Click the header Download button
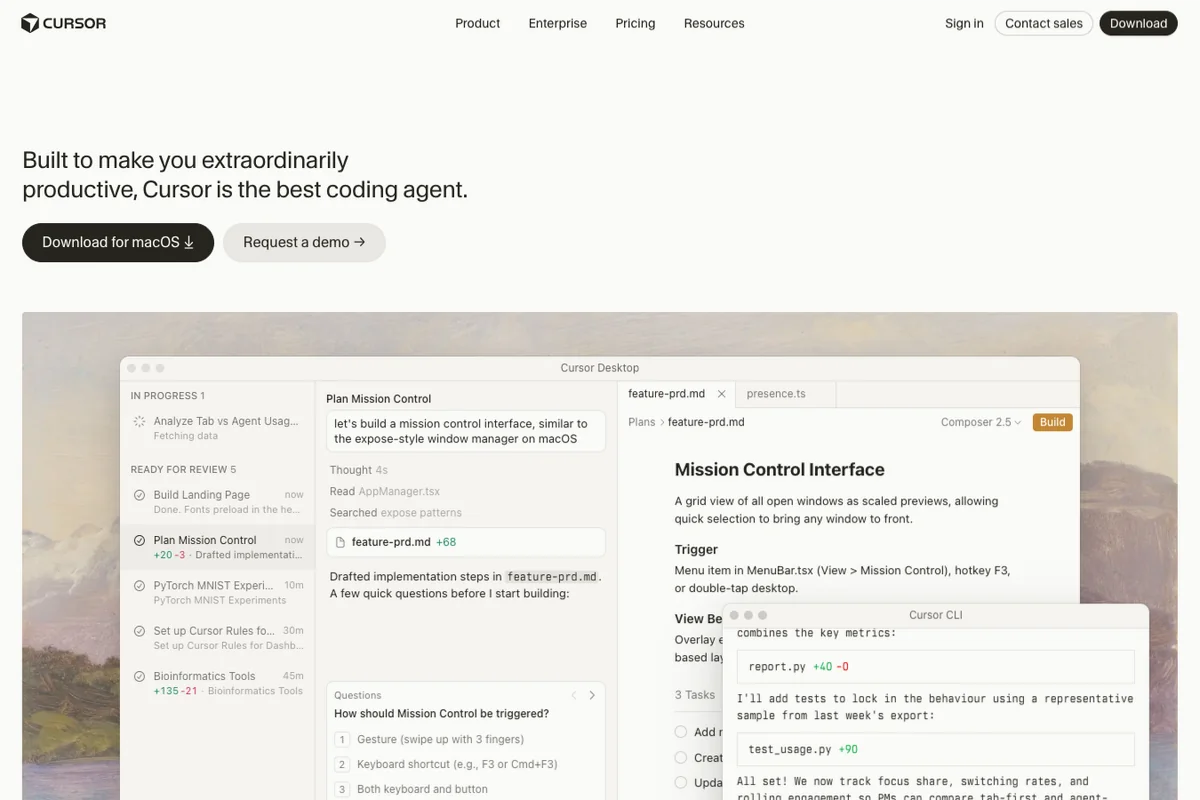1200x800 pixels. 1138,23
